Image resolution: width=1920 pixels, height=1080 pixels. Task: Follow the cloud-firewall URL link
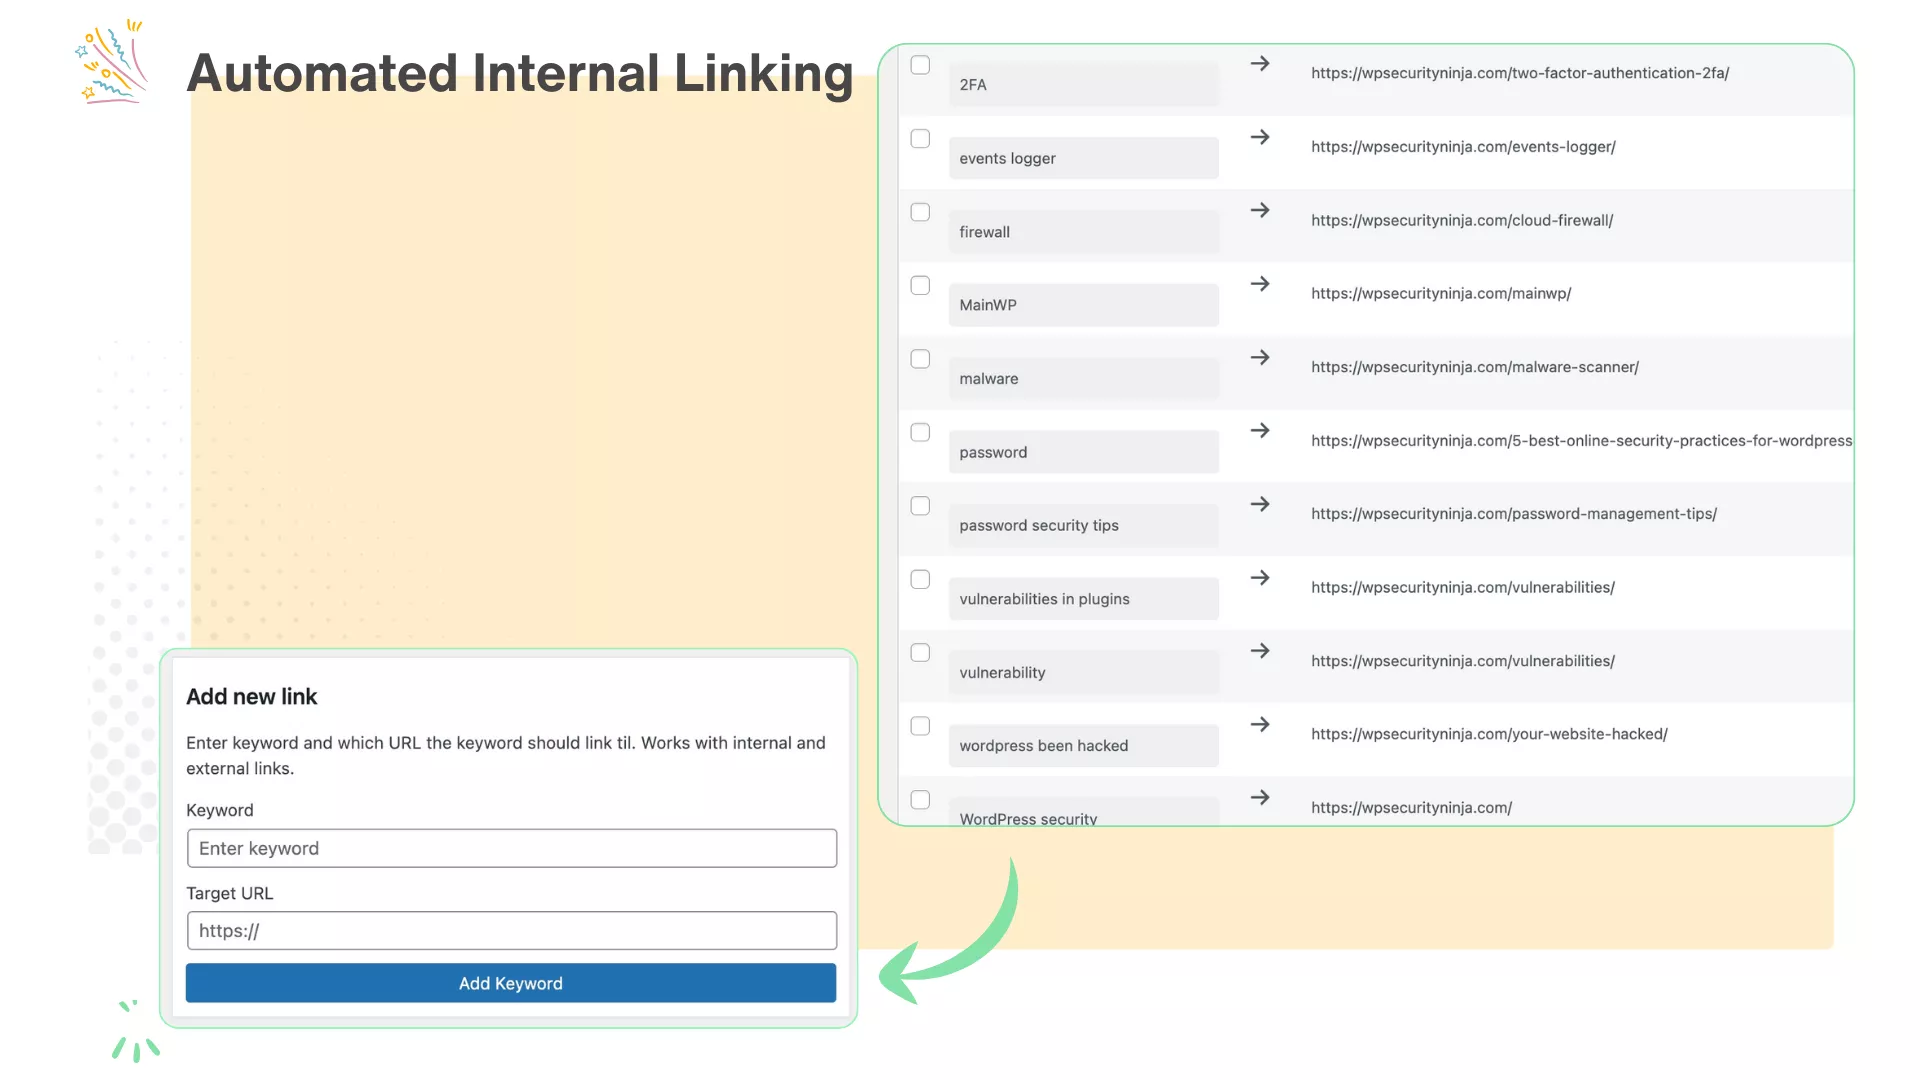(x=1461, y=220)
